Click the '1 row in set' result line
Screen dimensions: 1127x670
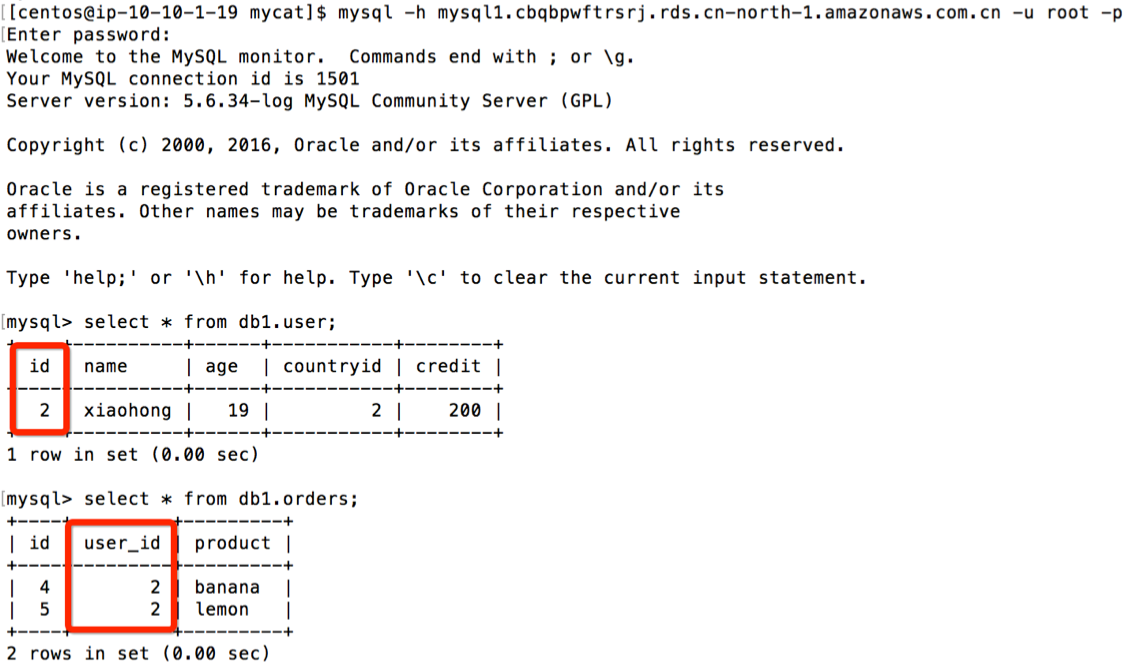tap(132, 455)
